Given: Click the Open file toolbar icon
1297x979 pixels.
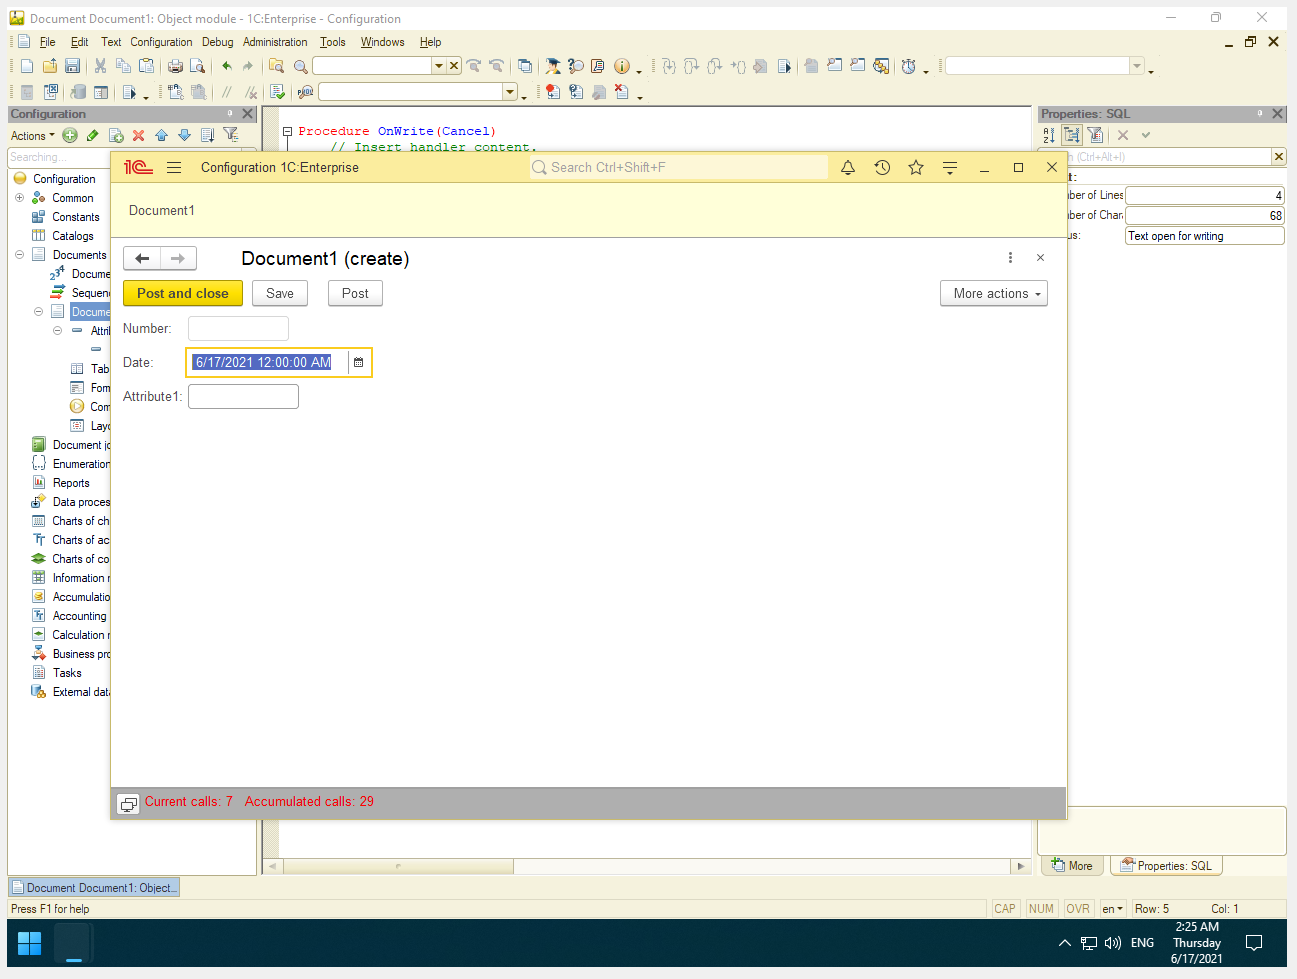Looking at the screenshot, I should 49,66.
